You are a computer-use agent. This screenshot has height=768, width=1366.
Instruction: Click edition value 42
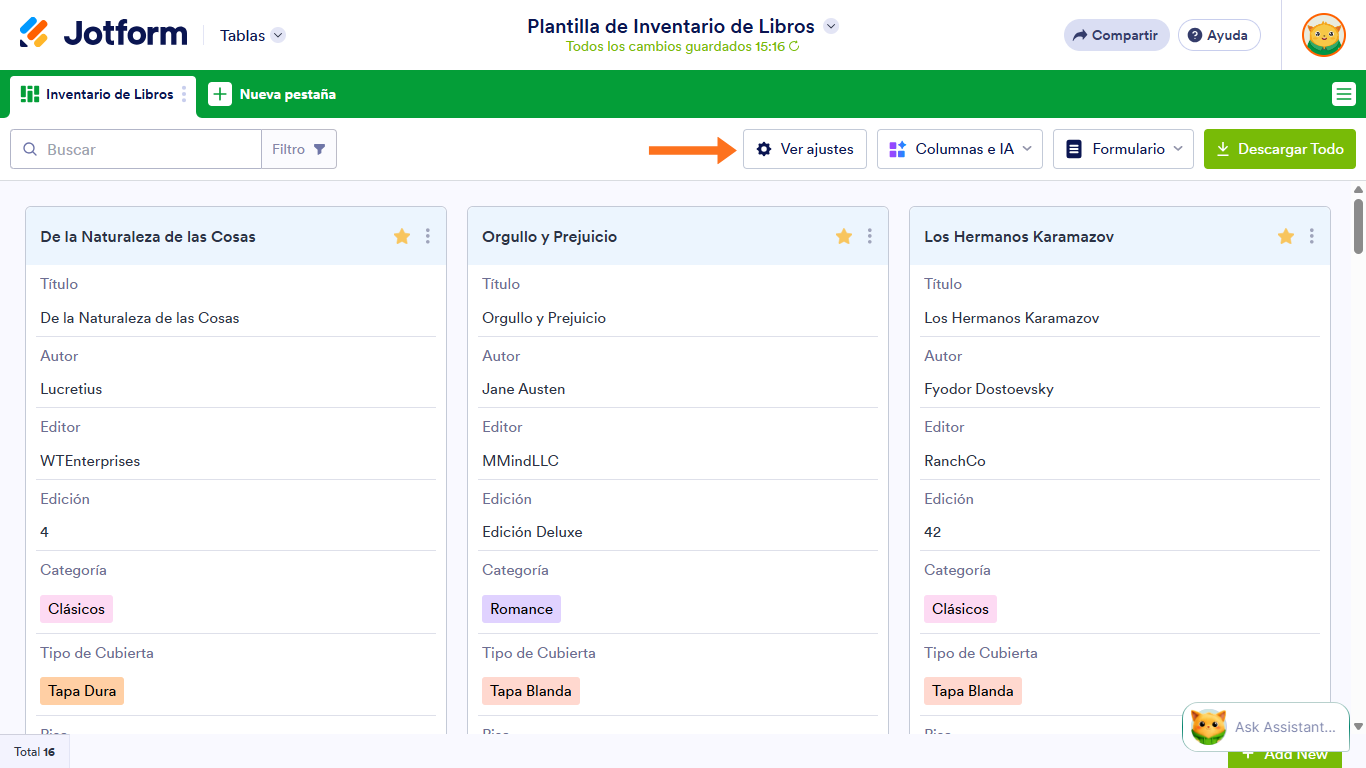pyautogui.click(x=933, y=532)
